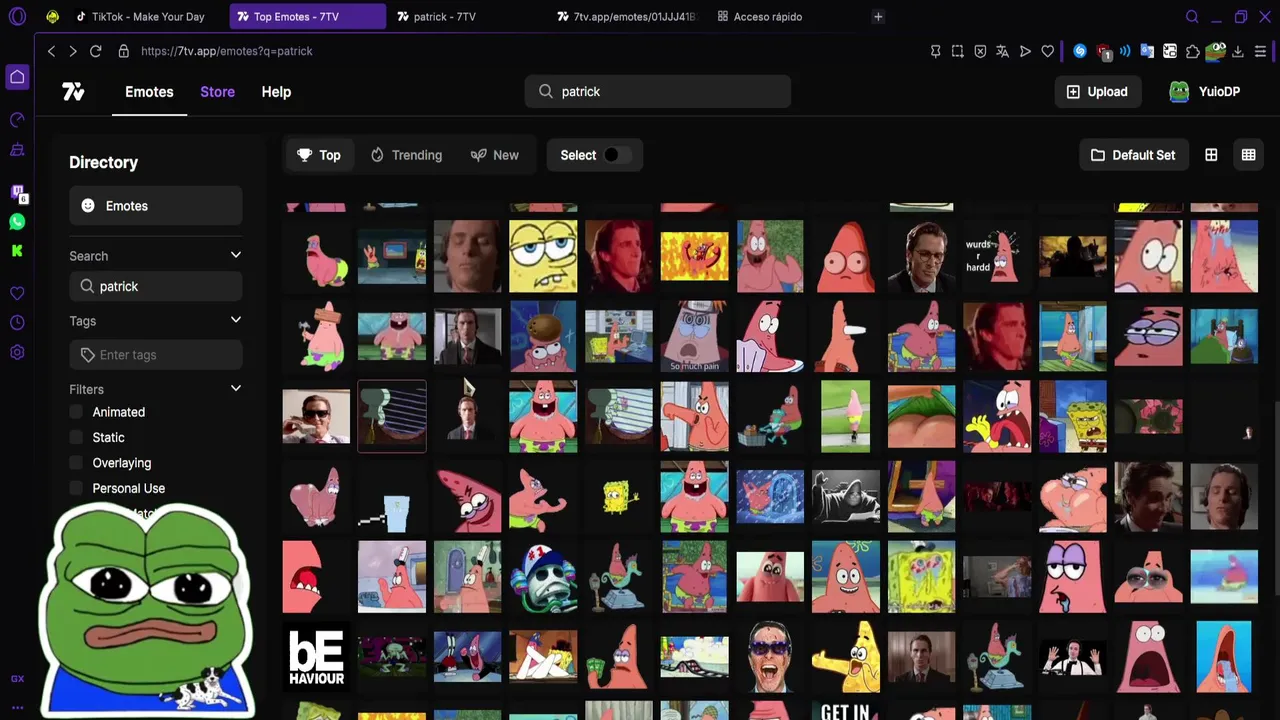The width and height of the screenshot is (1280, 720).
Task: Open the Default Set selector
Action: (1133, 155)
